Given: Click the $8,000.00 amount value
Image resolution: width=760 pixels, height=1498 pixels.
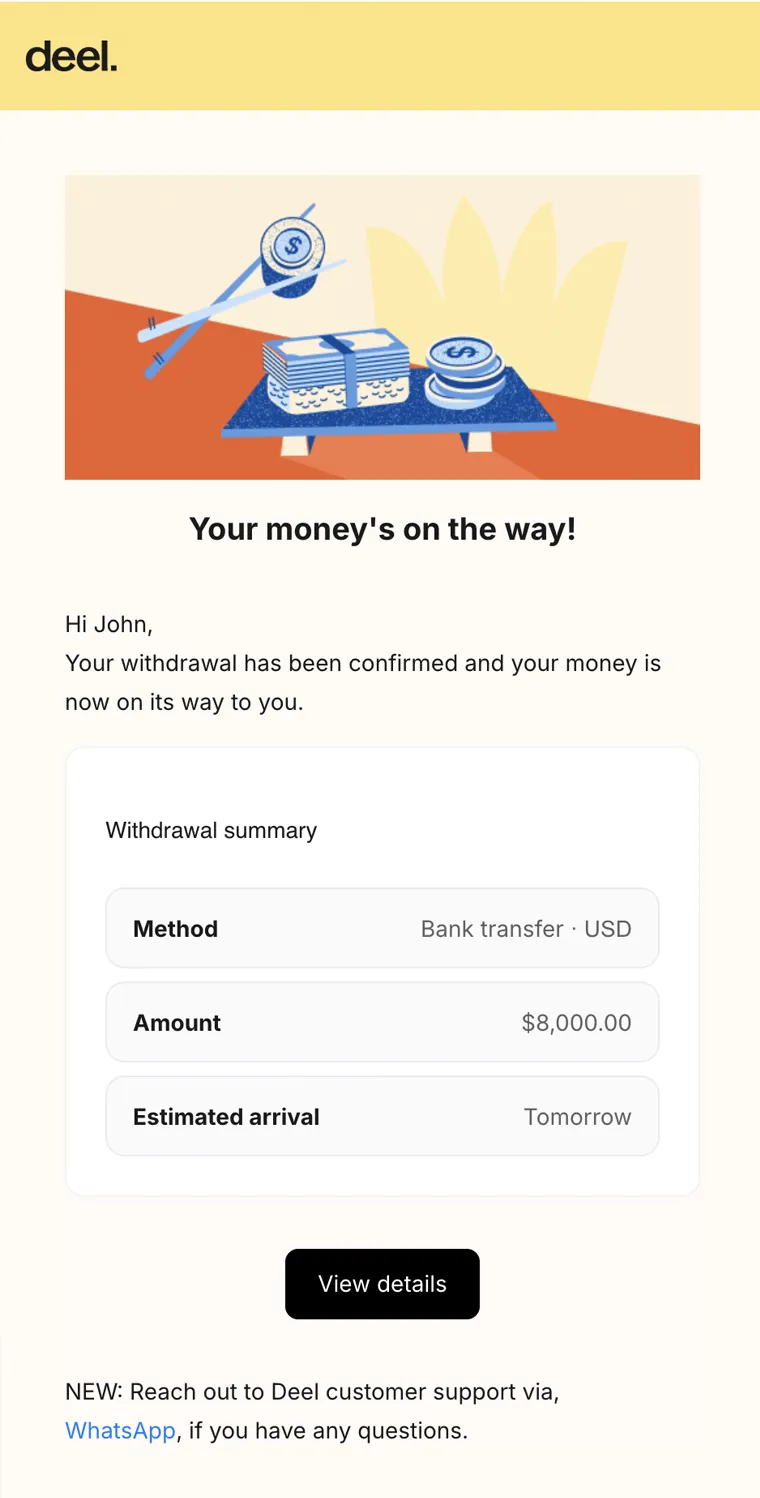Looking at the screenshot, I should pyautogui.click(x=576, y=1023).
